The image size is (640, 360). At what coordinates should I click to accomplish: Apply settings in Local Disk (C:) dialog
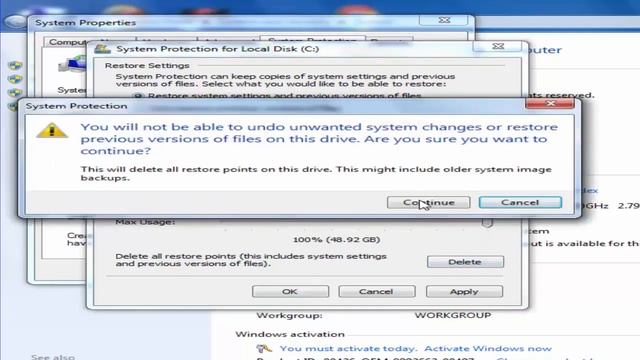[464, 291]
